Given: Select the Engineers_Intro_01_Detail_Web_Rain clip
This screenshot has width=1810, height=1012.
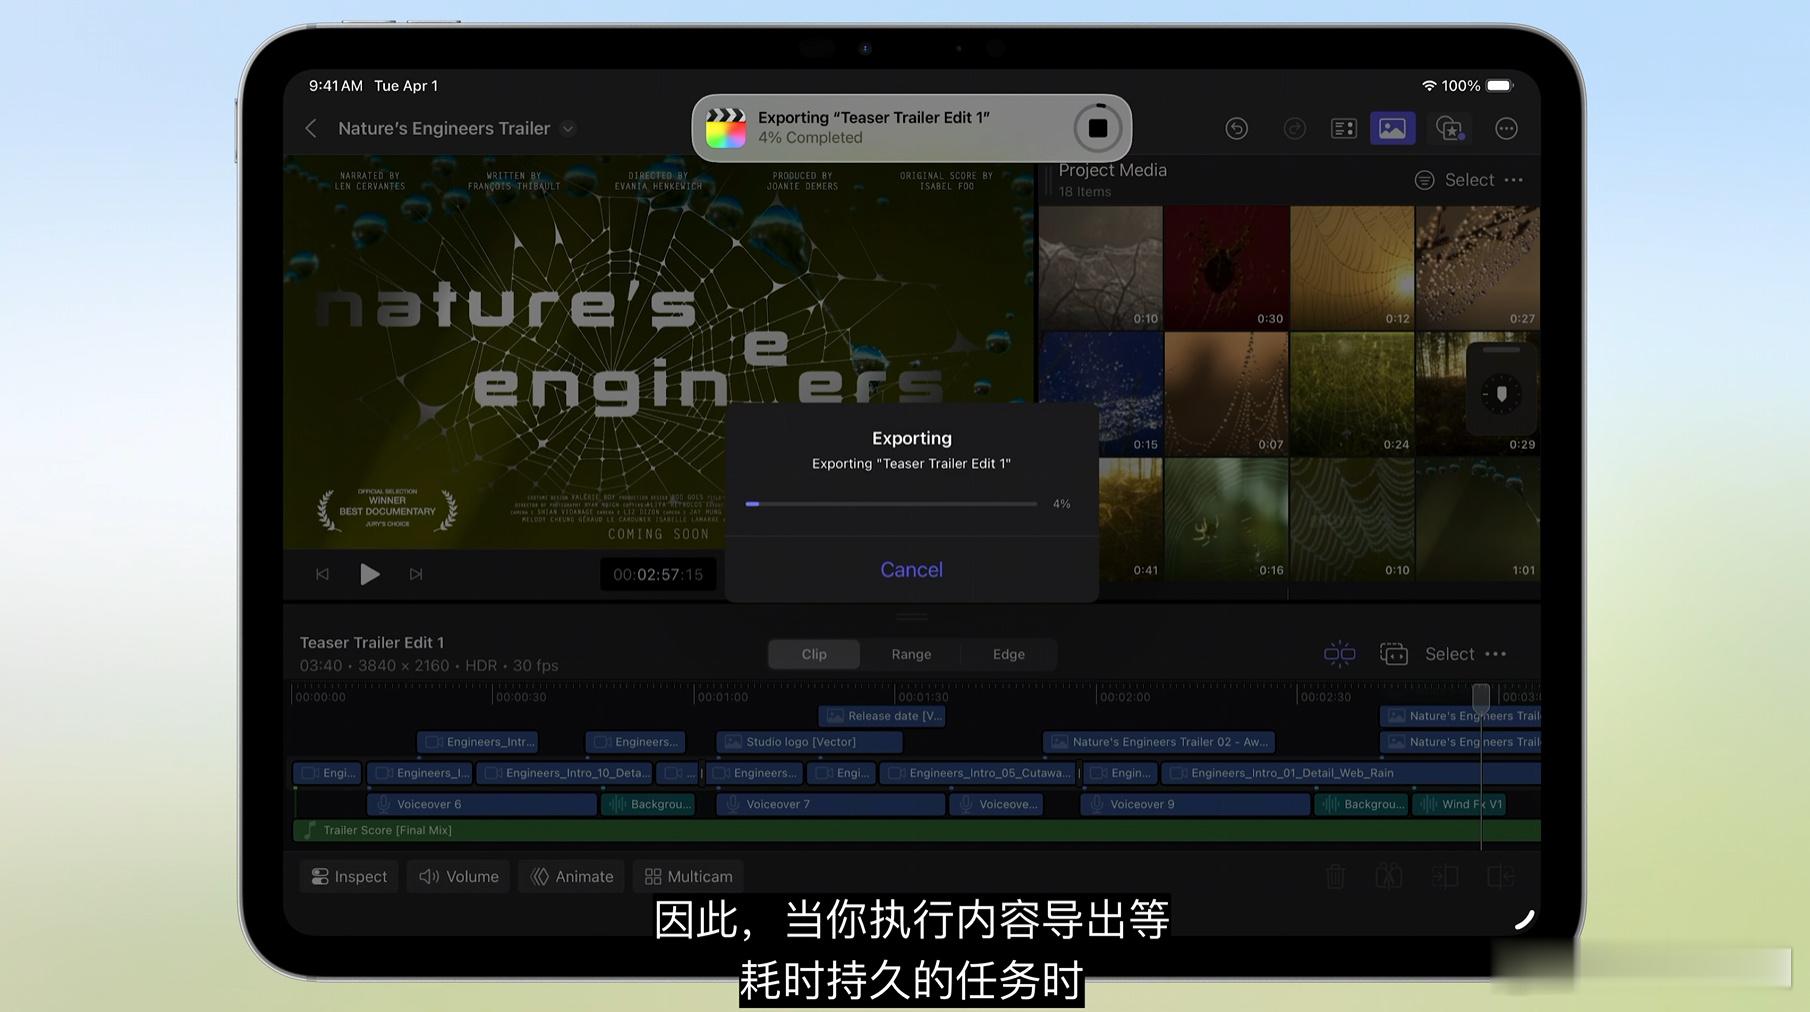Looking at the screenshot, I should [x=1350, y=773].
